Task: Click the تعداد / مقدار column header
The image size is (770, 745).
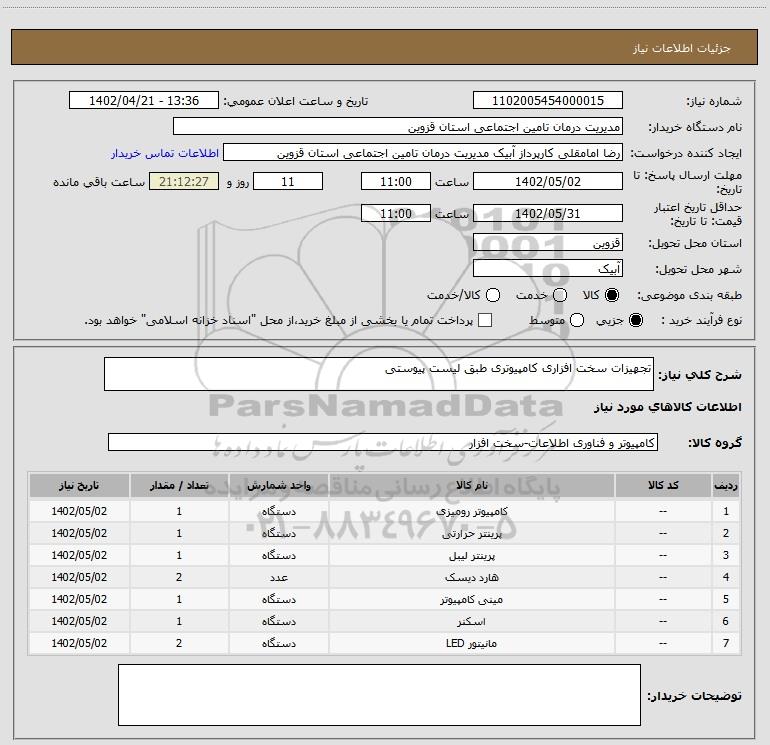Action: pyautogui.click(x=179, y=486)
